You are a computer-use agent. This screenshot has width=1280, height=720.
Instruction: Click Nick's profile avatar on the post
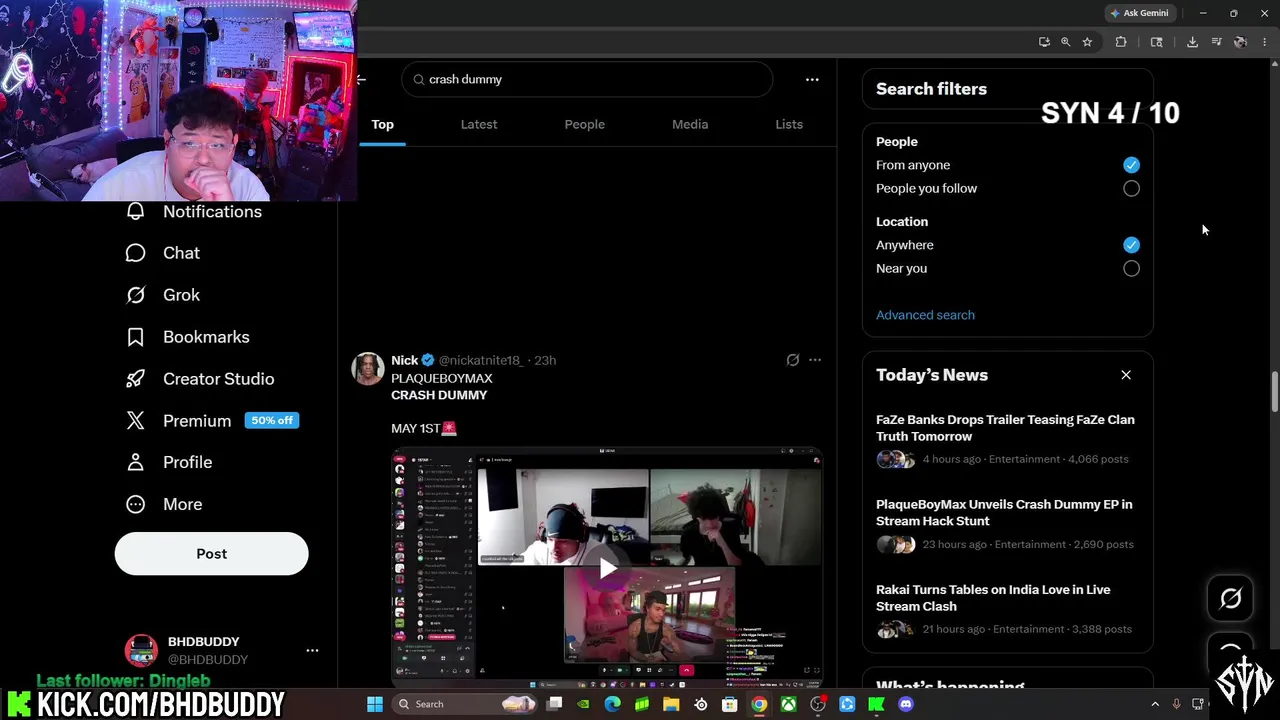click(368, 368)
